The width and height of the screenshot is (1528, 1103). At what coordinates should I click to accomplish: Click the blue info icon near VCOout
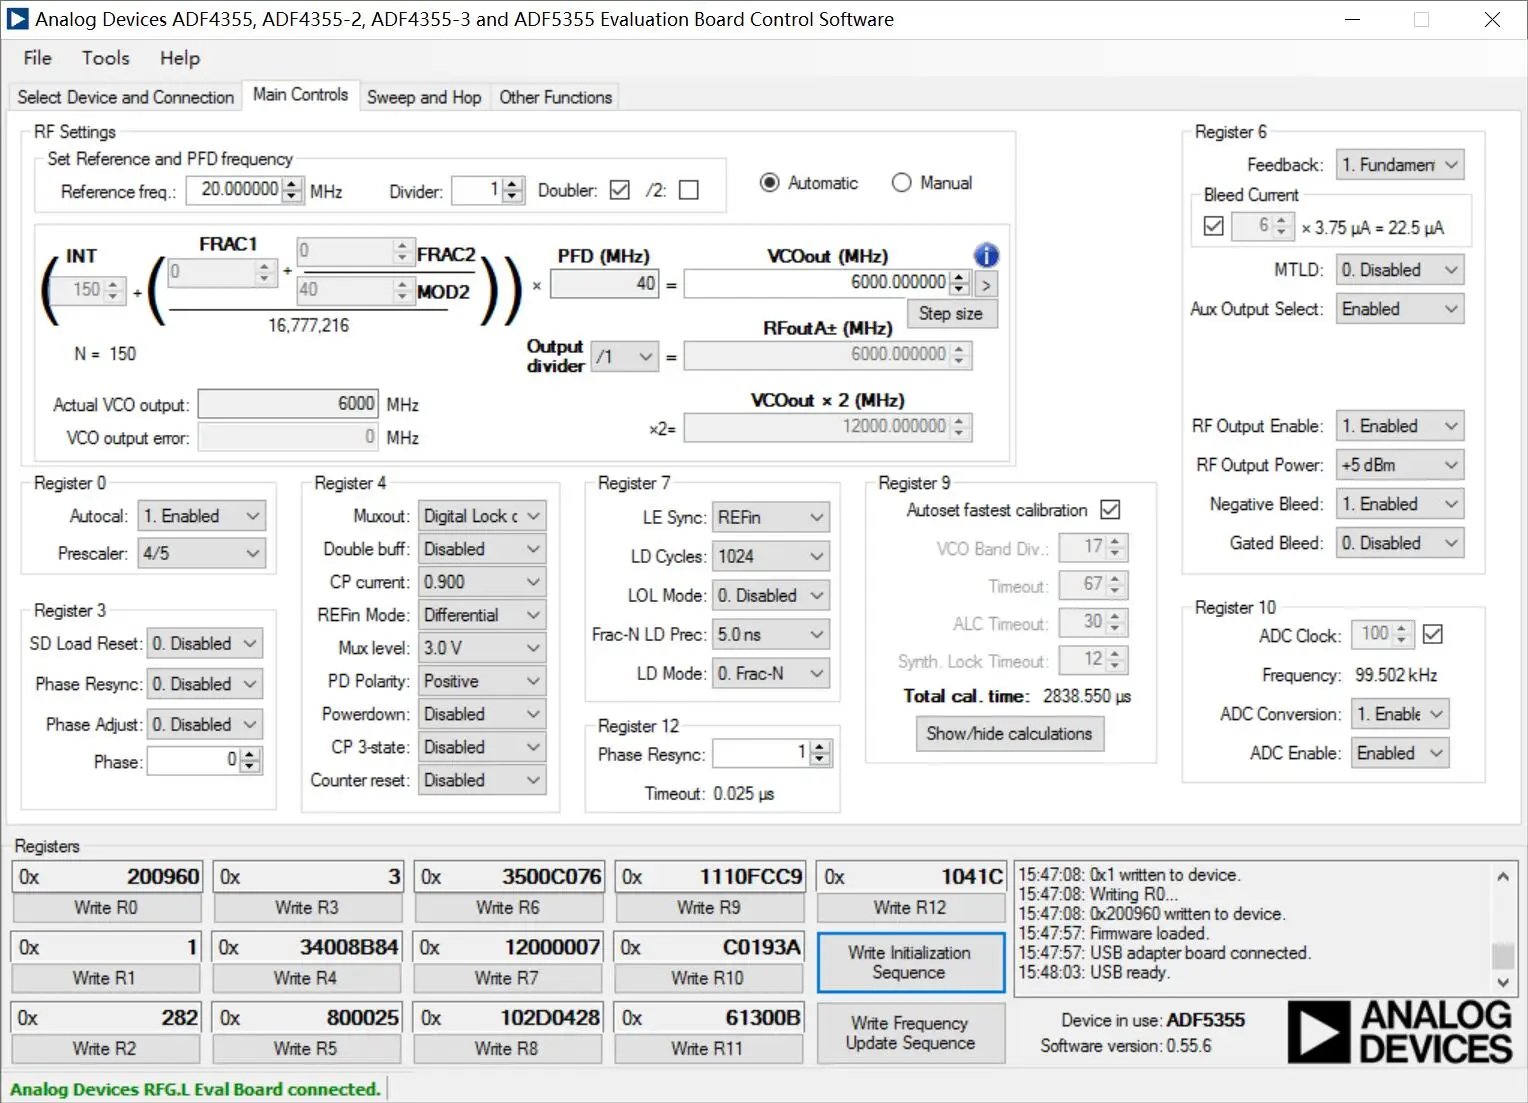pyautogui.click(x=986, y=255)
